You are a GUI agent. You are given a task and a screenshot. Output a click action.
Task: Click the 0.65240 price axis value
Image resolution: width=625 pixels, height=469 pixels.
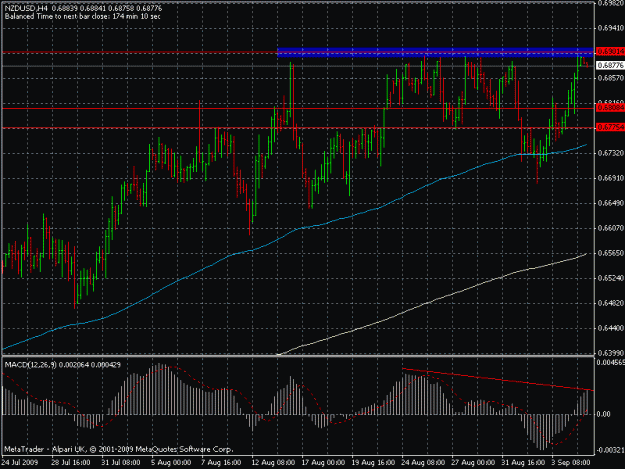coord(611,278)
